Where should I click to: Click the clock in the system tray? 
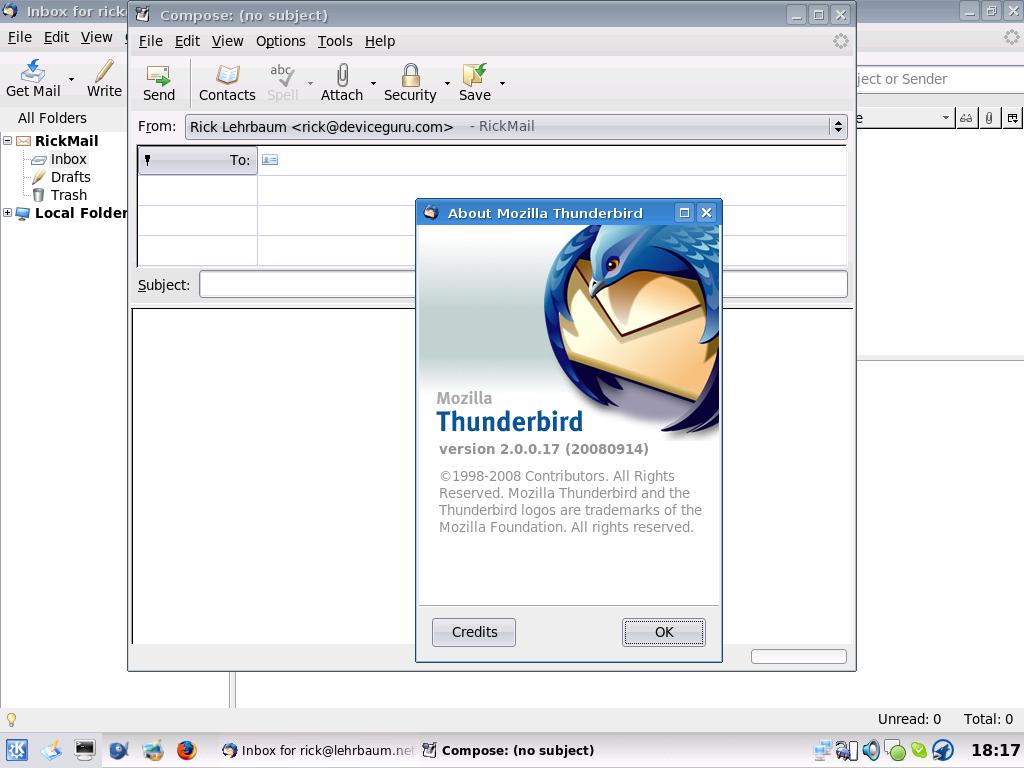pos(995,750)
